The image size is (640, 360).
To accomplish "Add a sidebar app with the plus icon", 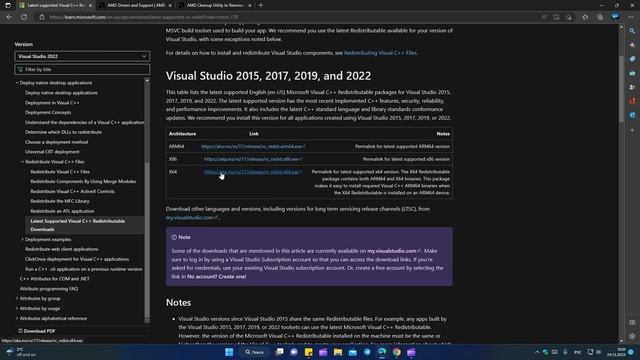I will click(632, 131).
